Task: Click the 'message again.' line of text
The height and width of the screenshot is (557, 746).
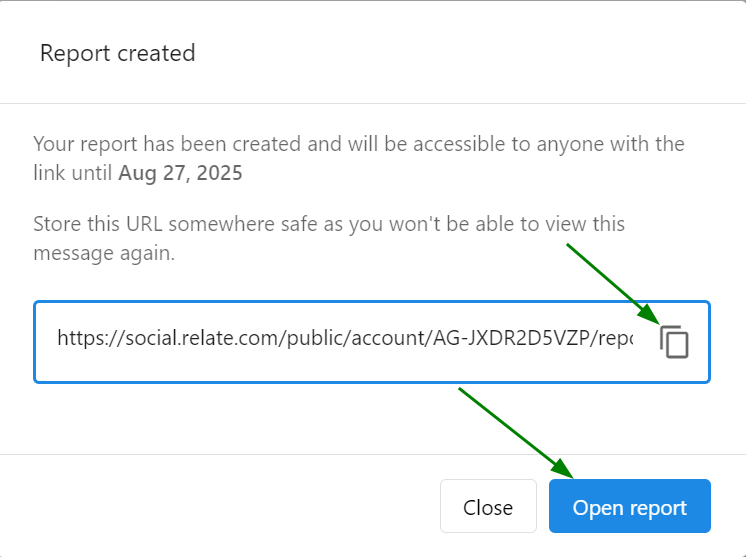Action: (x=104, y=254)
